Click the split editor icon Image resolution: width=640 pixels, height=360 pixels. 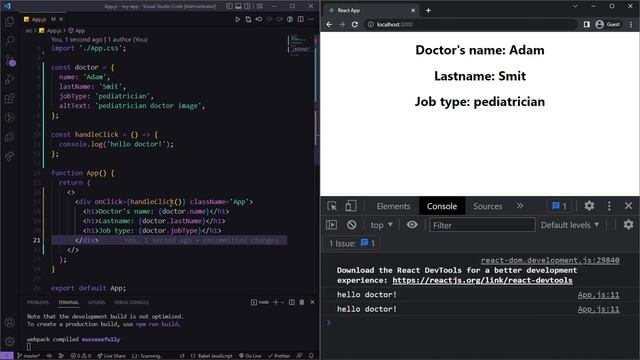coord(301,19)
